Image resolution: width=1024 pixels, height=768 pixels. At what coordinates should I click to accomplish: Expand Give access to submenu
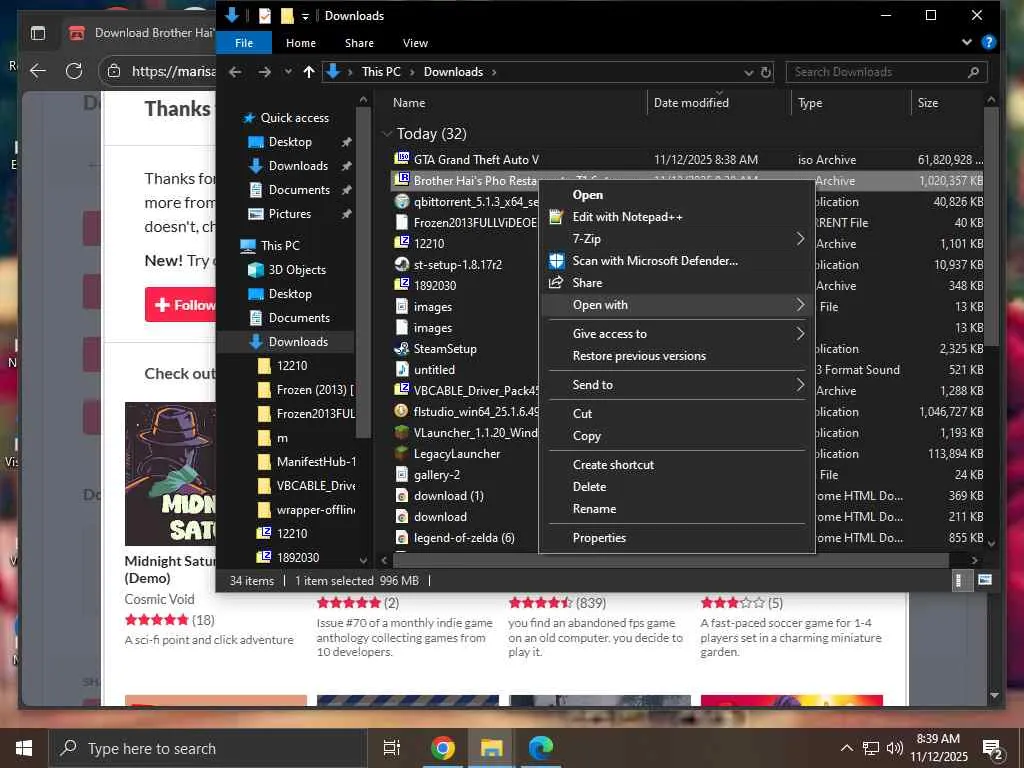click(x=677, y=334)
